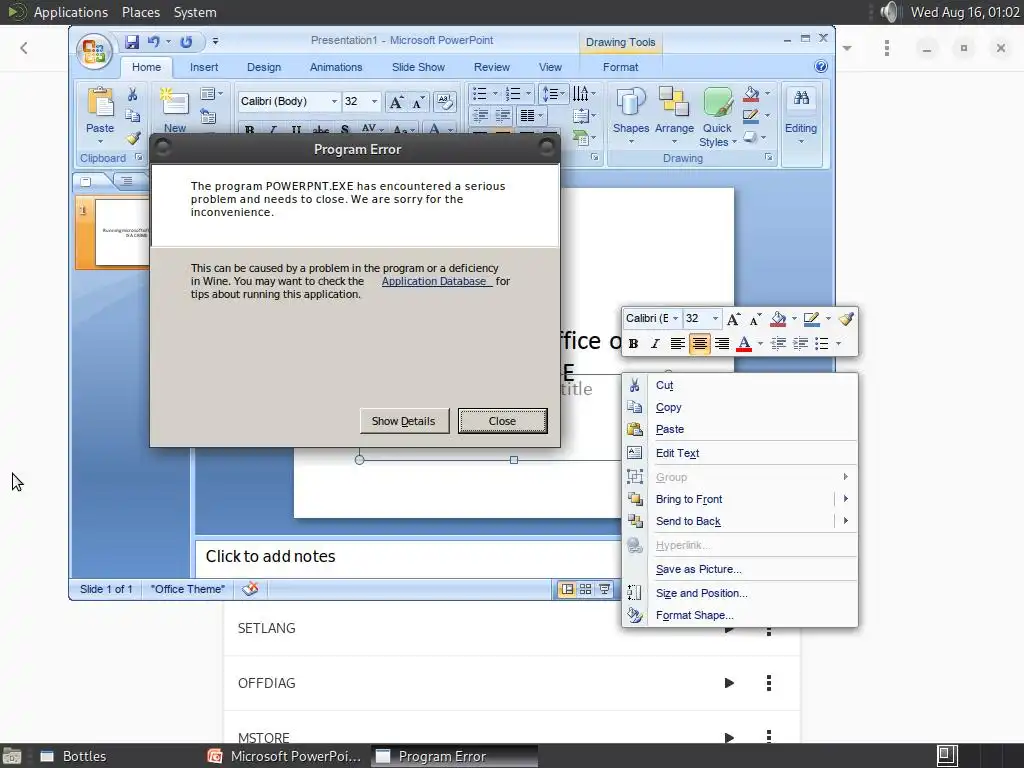Click the ribbon Paste clipboard icon
The height and width of the screenshot is (768, 1024).
click(100, 103)
